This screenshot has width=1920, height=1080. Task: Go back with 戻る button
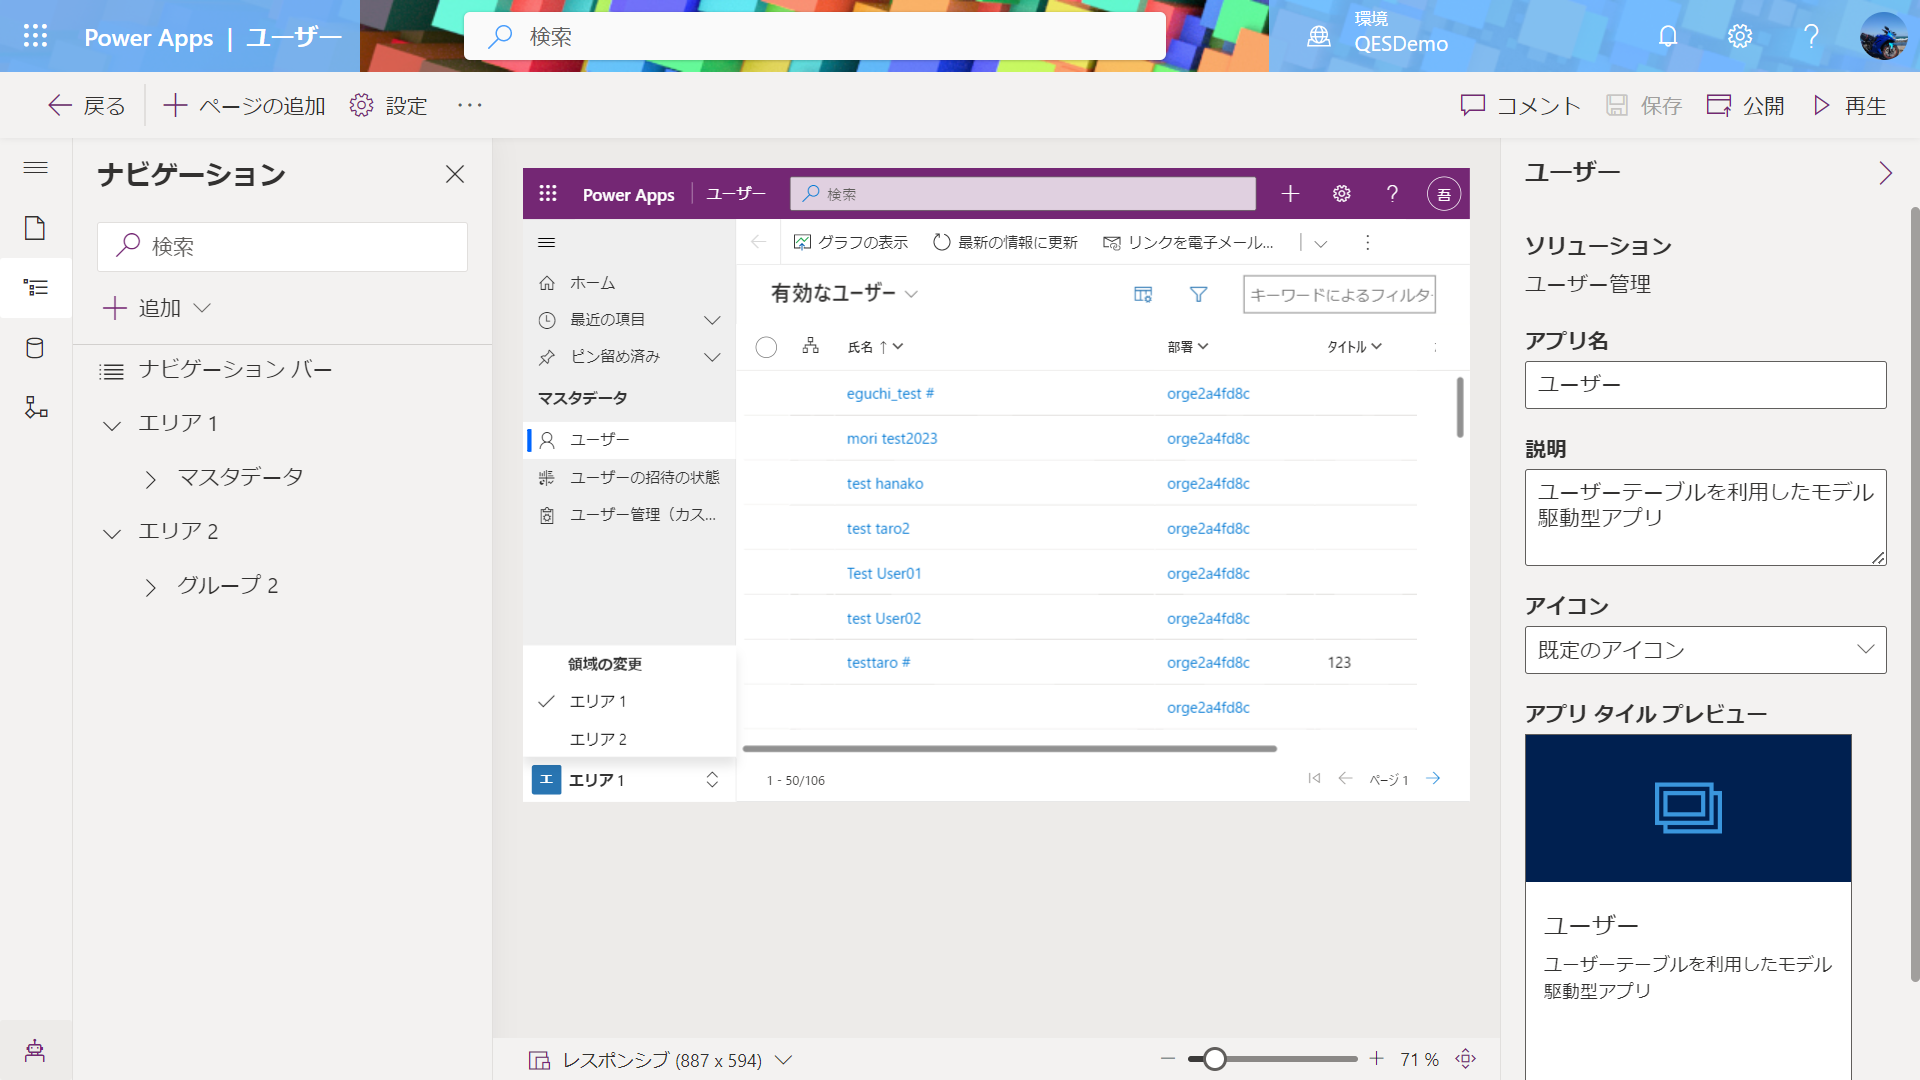[87, 105]
